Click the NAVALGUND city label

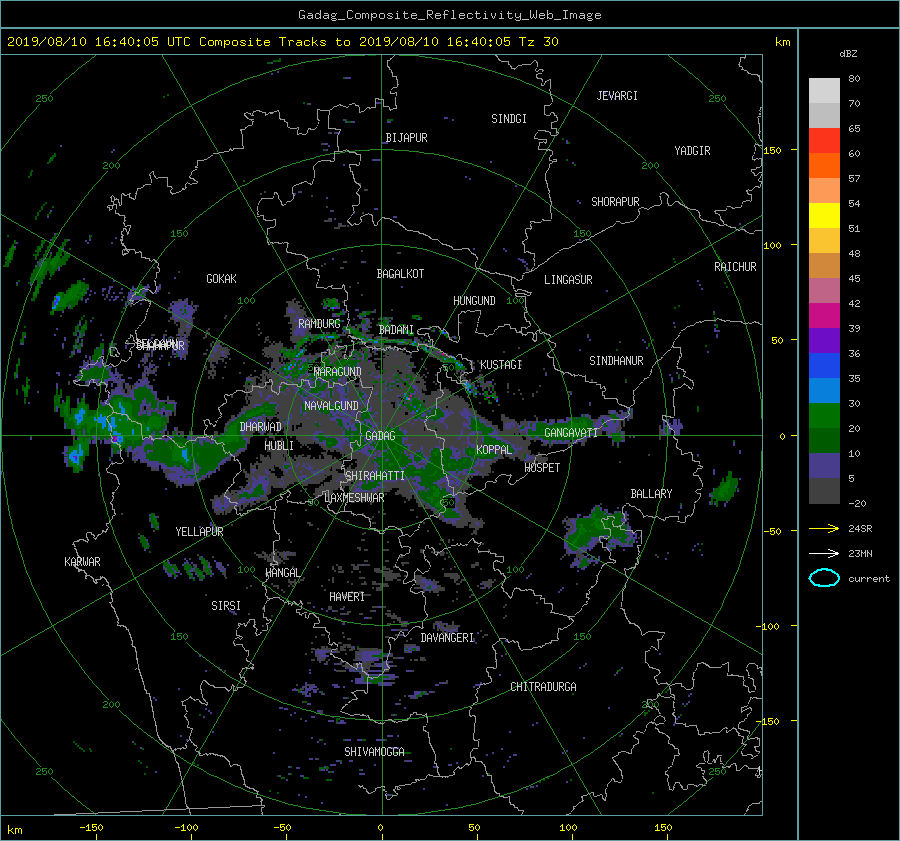331,406
